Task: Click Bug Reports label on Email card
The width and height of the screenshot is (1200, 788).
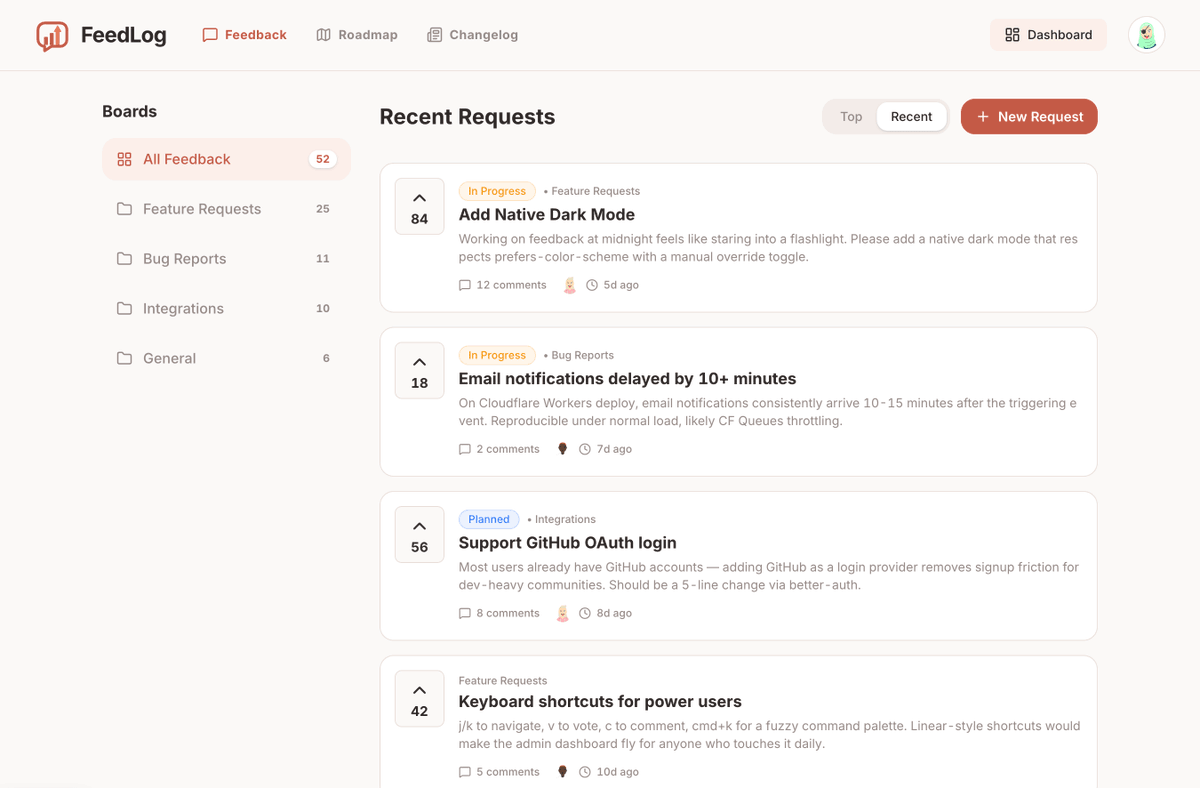Action: click(x=582, y=355)
